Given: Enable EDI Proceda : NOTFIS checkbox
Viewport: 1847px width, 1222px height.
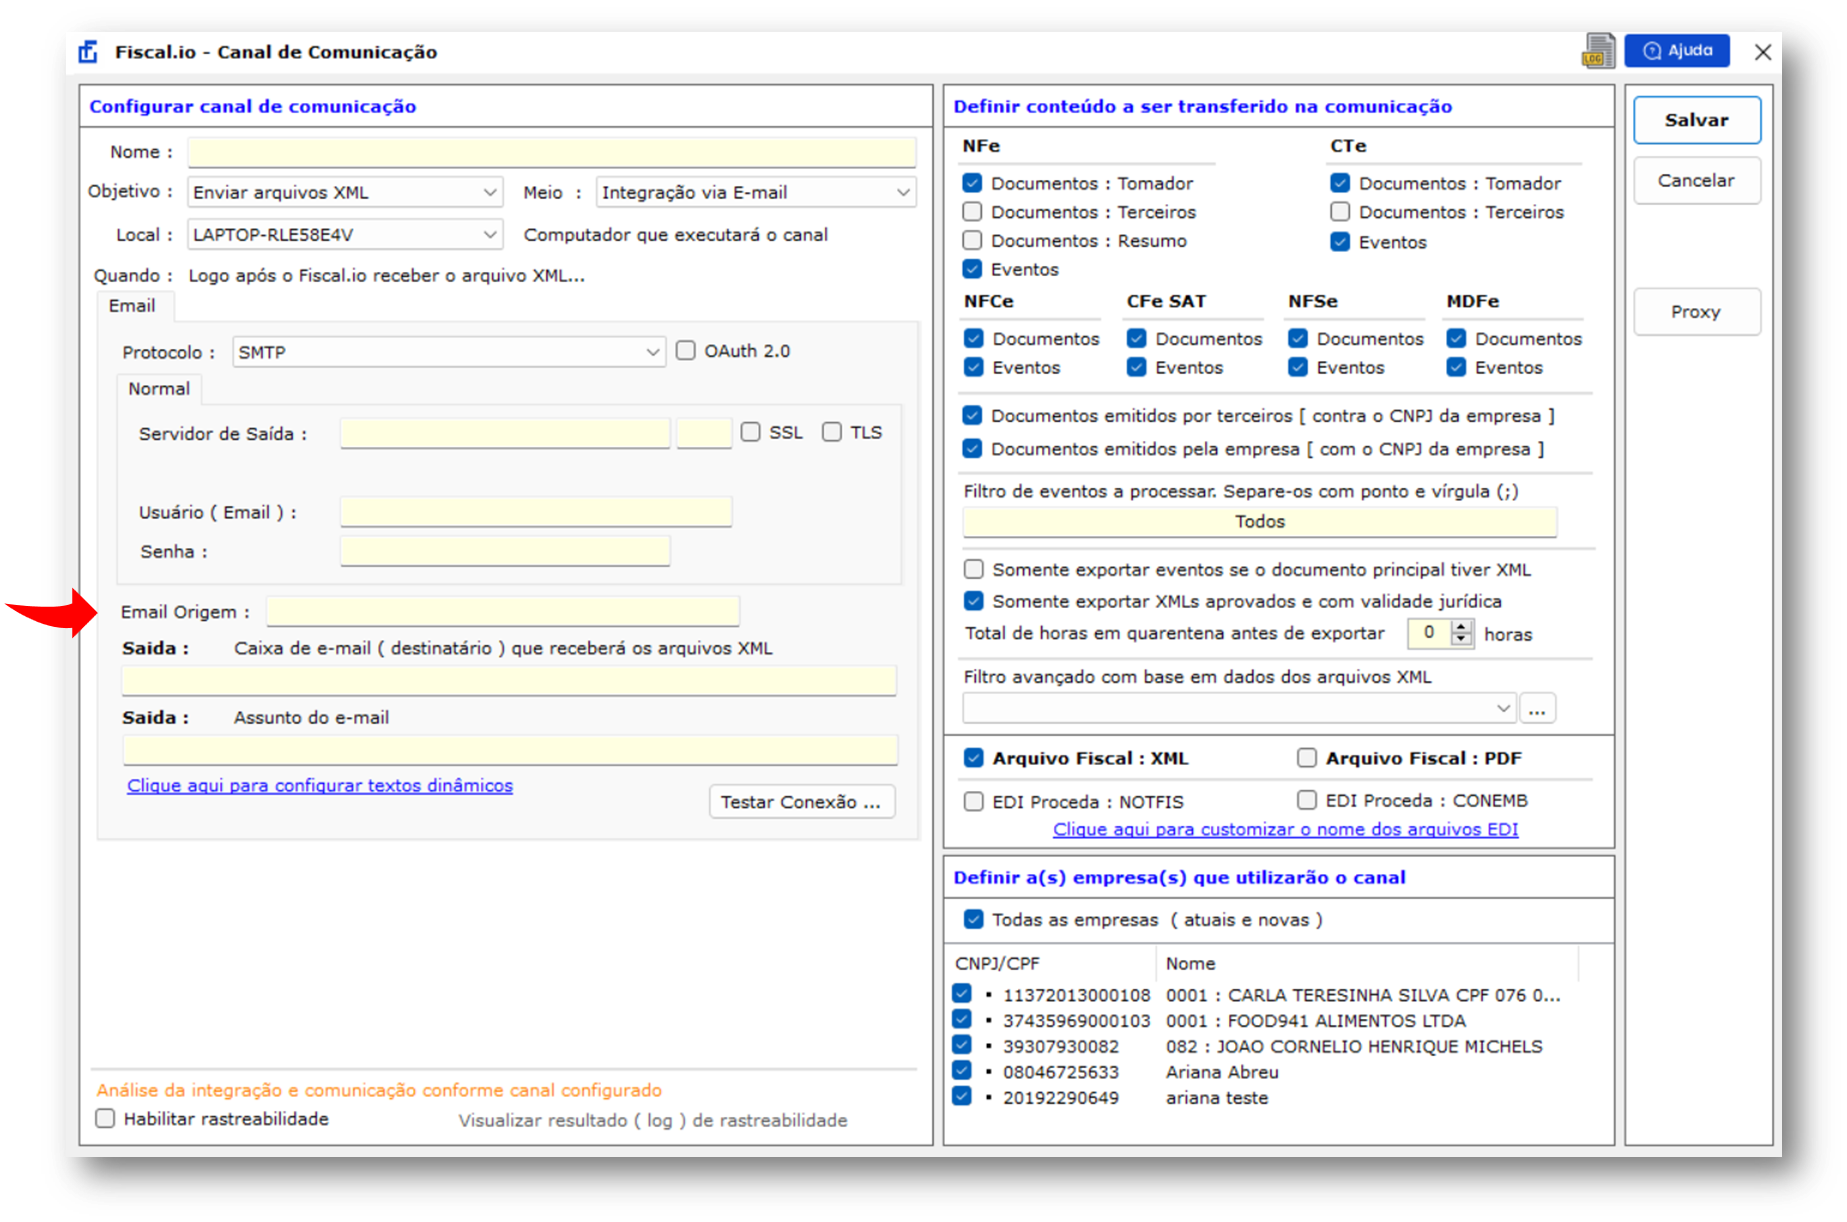Looking at the screenshot, I should (974, 802).
